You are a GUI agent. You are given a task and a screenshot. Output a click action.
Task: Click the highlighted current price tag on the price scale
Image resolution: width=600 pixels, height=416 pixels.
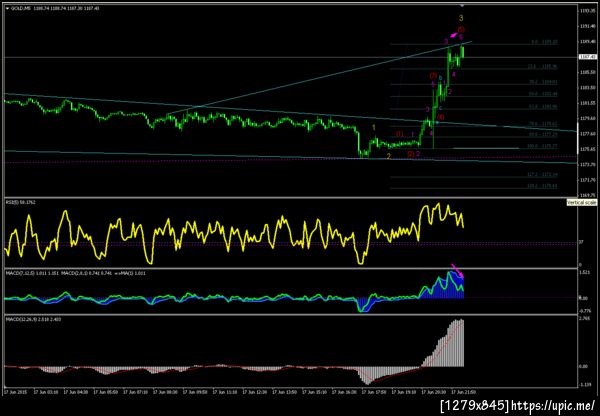point(588,57)
